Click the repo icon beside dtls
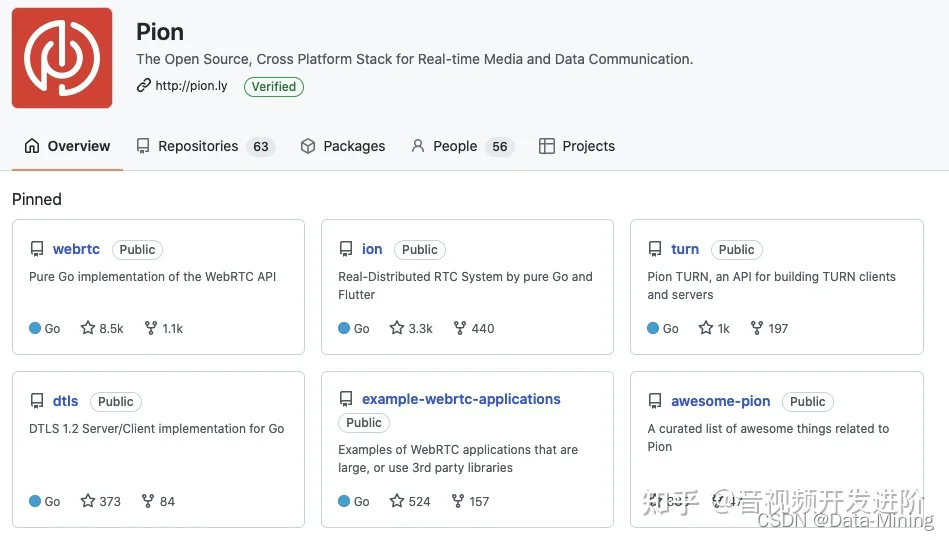949x540 pixels. 37,401
